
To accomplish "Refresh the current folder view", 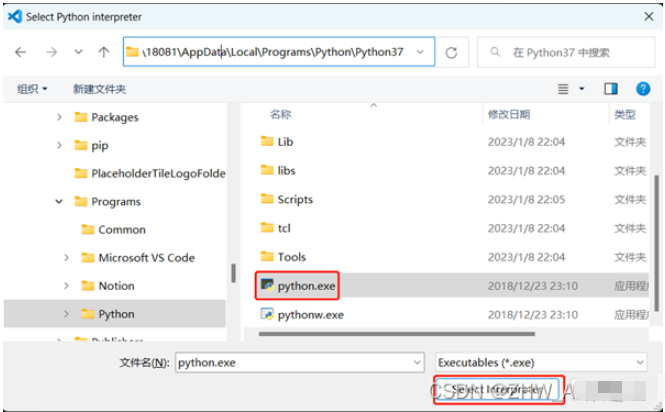I will click(452, 52).
